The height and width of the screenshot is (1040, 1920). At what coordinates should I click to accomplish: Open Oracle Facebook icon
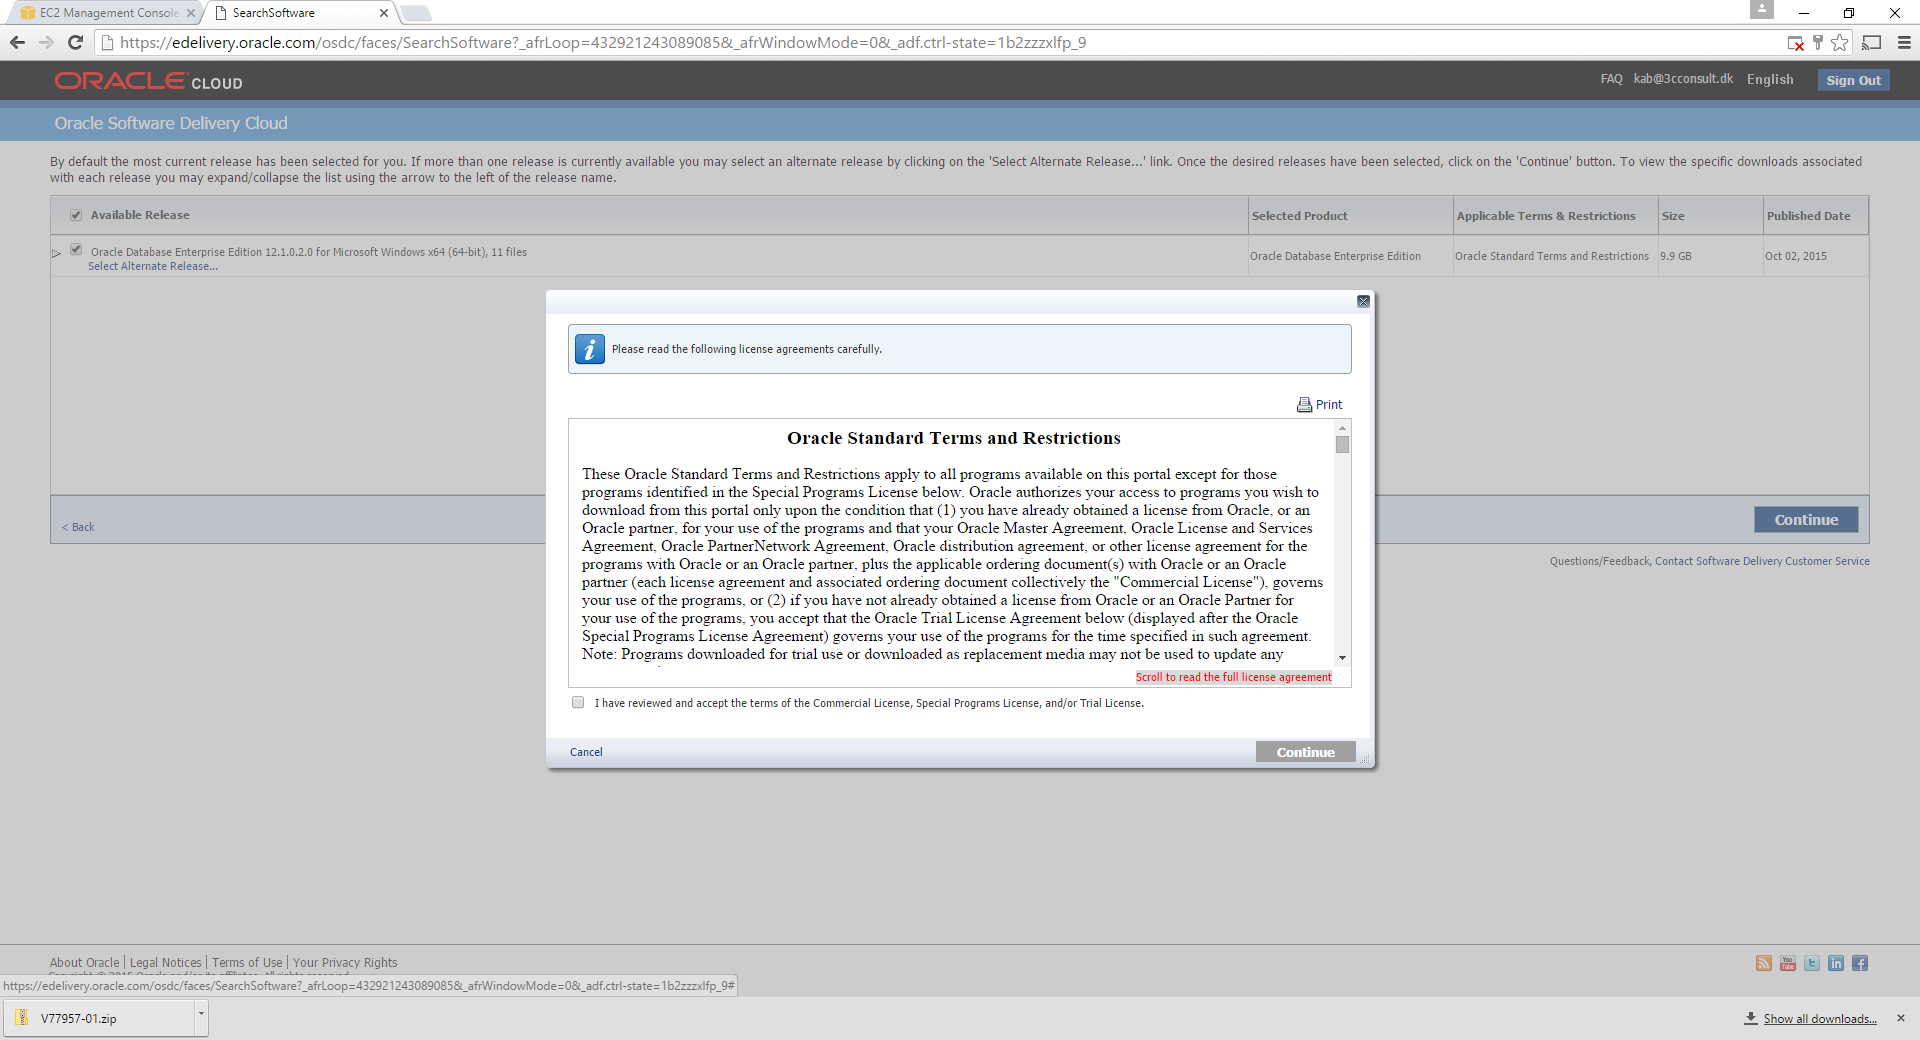(1860, 963)
